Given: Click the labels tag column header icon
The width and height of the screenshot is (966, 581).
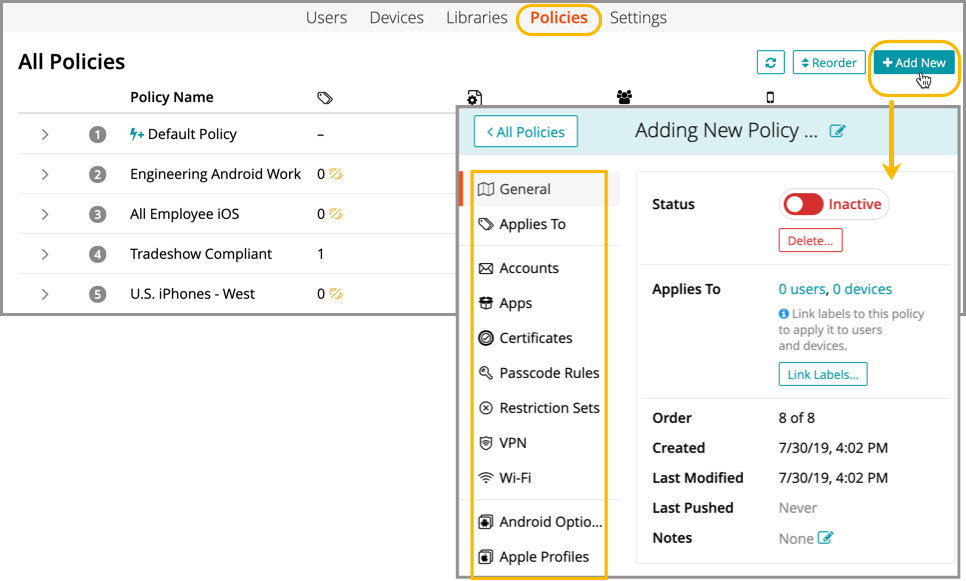Looking at the screenshot, I should tap(324, 98).
